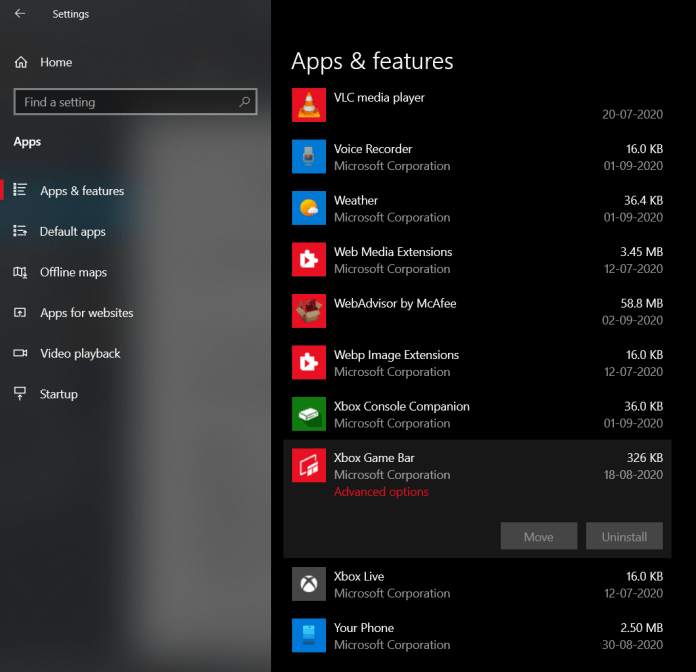Click the Move button
696x672 pixels.
point(539,536)
